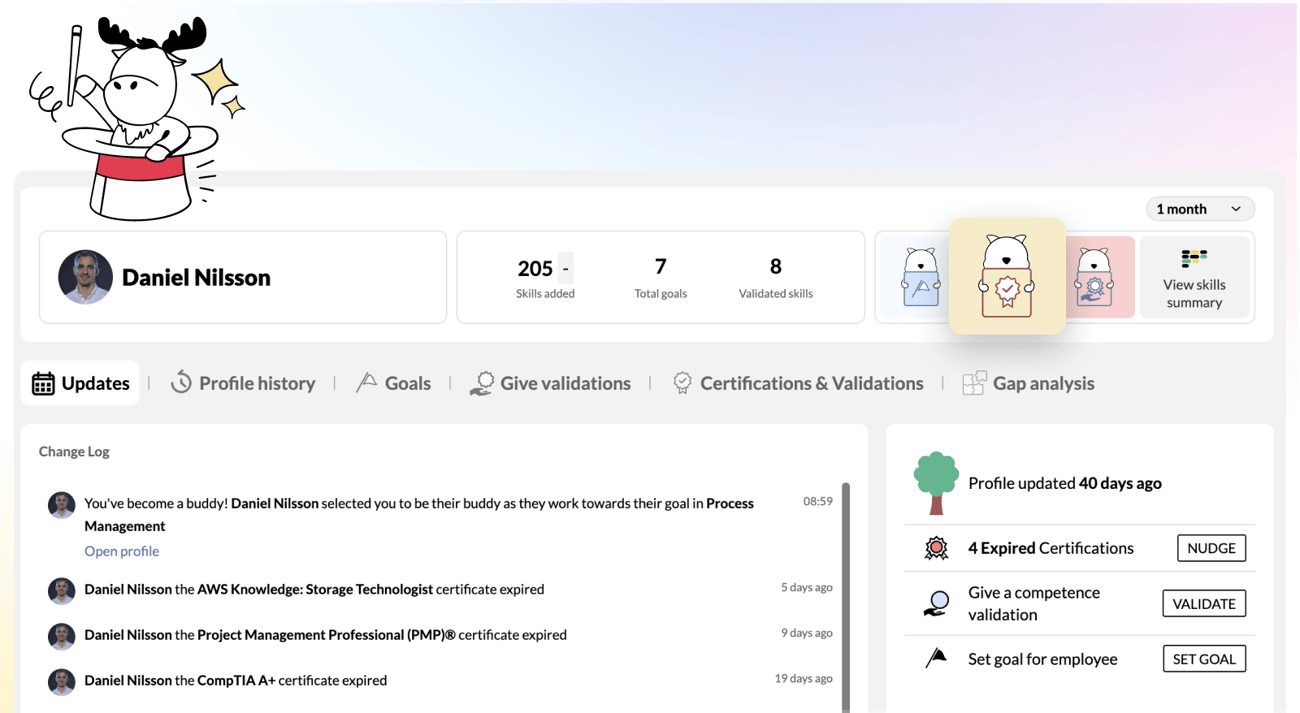This screenshot has height=713, width=1300.
Task: Click the competence validation hand icon
Action: point(936,603)
